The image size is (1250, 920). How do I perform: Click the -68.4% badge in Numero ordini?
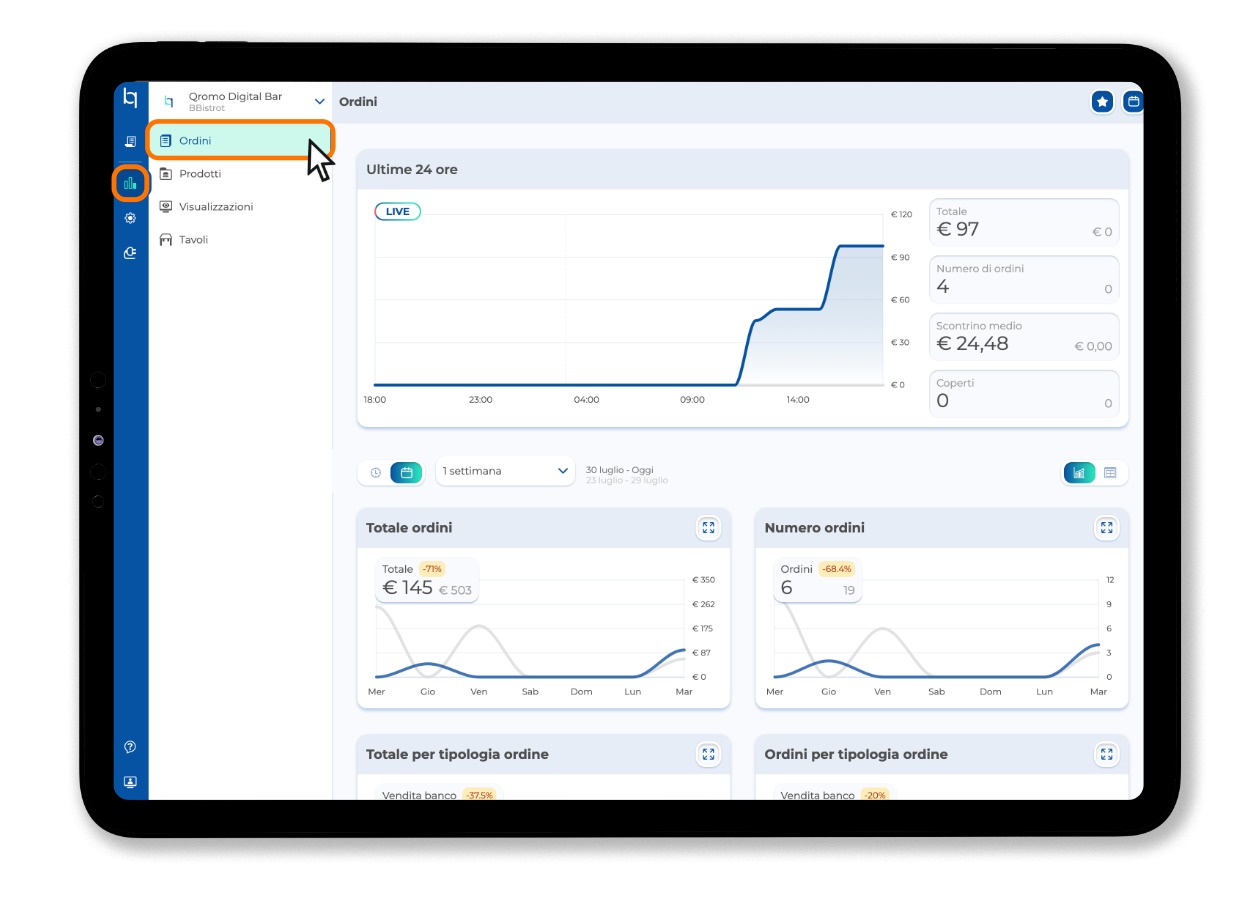[x=836, y=569]
